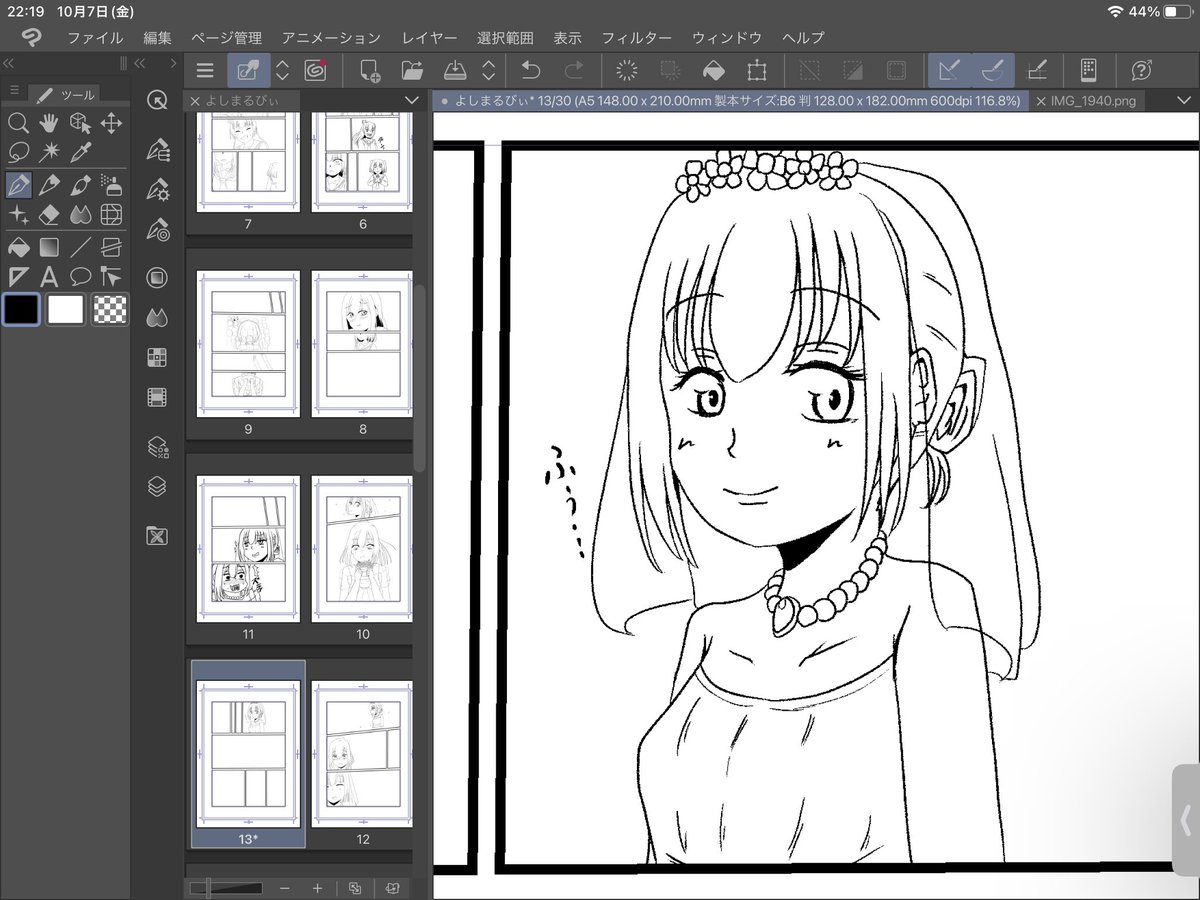Select the Eyedropper tool
The height and width of the screenshot is (900, 1200).
80,153
